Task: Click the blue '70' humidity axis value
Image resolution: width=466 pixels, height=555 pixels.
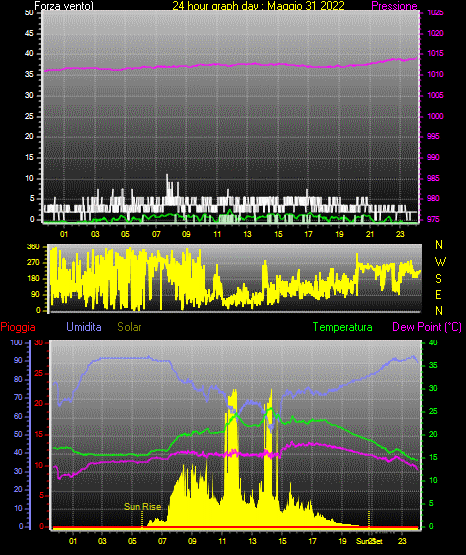Action: click(18, 397)
